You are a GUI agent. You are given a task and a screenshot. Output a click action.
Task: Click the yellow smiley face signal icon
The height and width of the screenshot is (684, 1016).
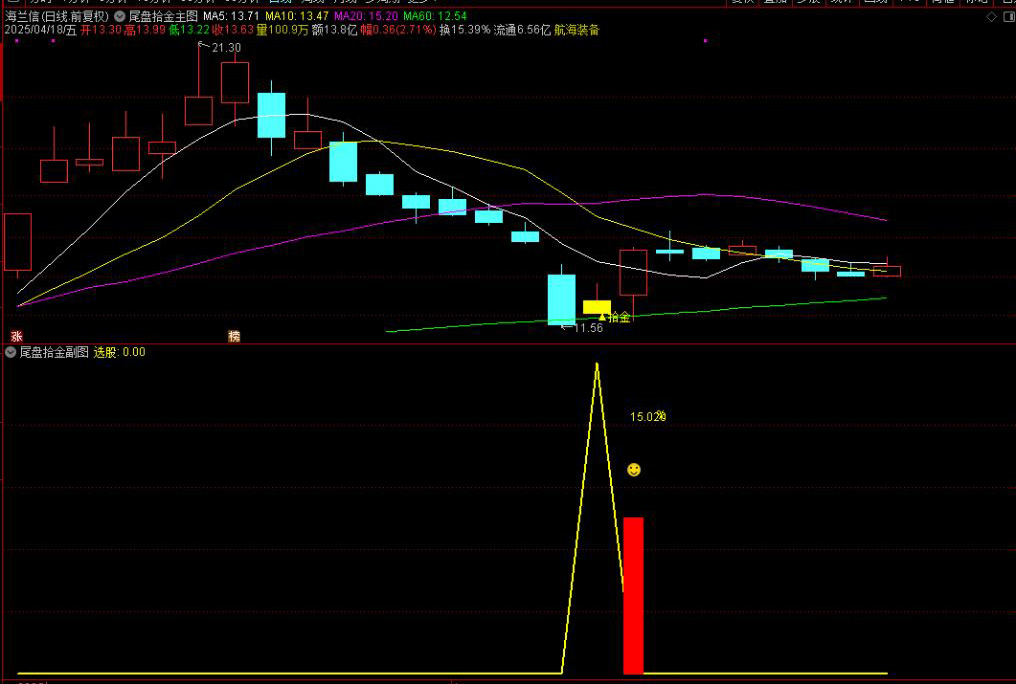(634, 469)
